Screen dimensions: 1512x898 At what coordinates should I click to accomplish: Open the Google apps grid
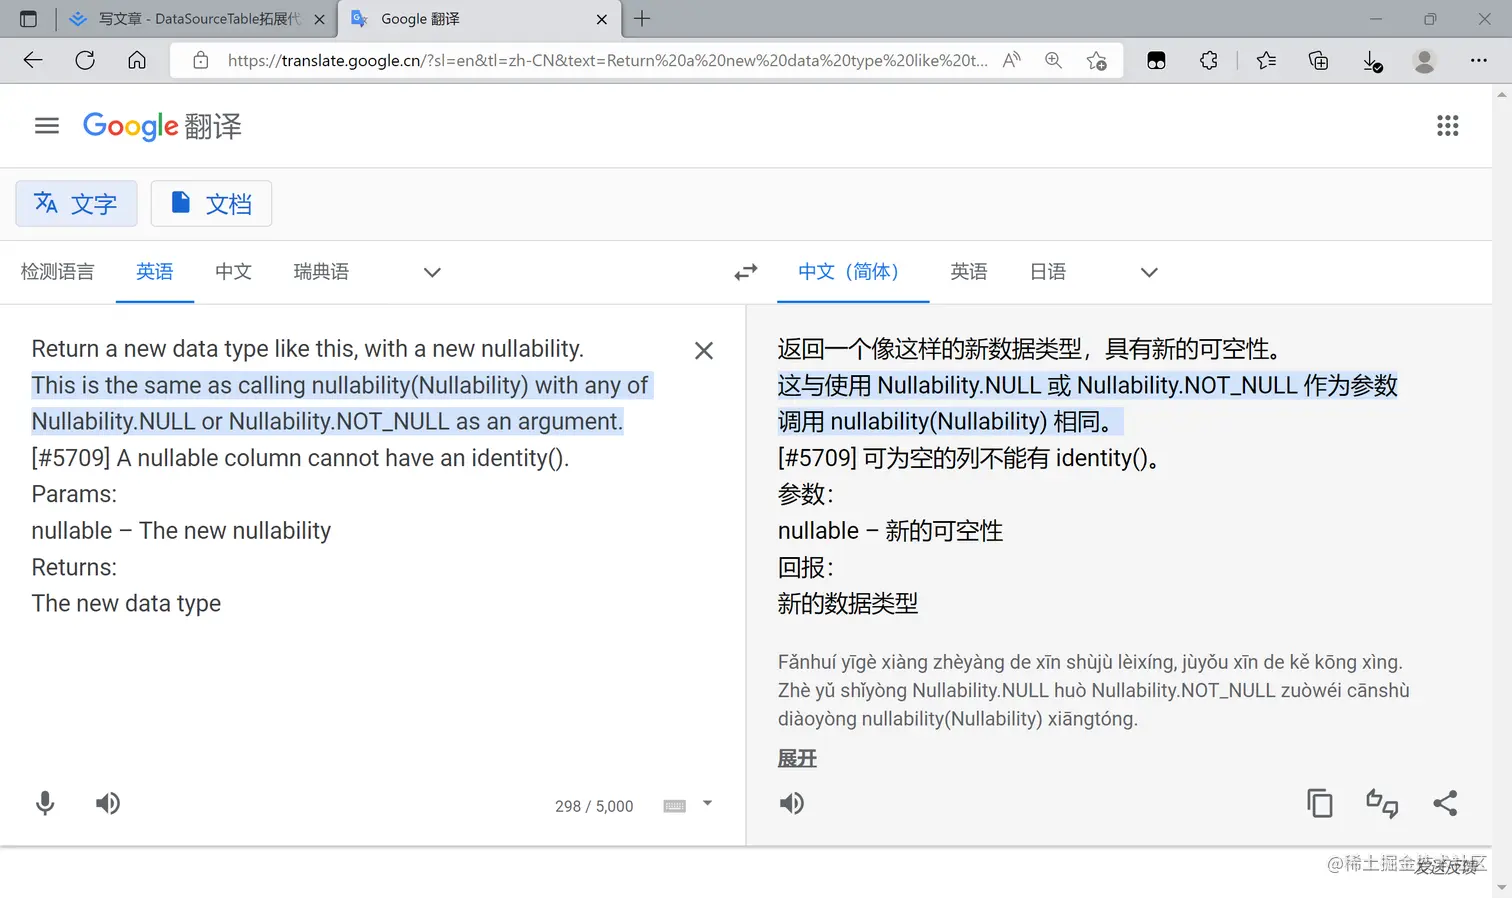tap(1447, 126)
